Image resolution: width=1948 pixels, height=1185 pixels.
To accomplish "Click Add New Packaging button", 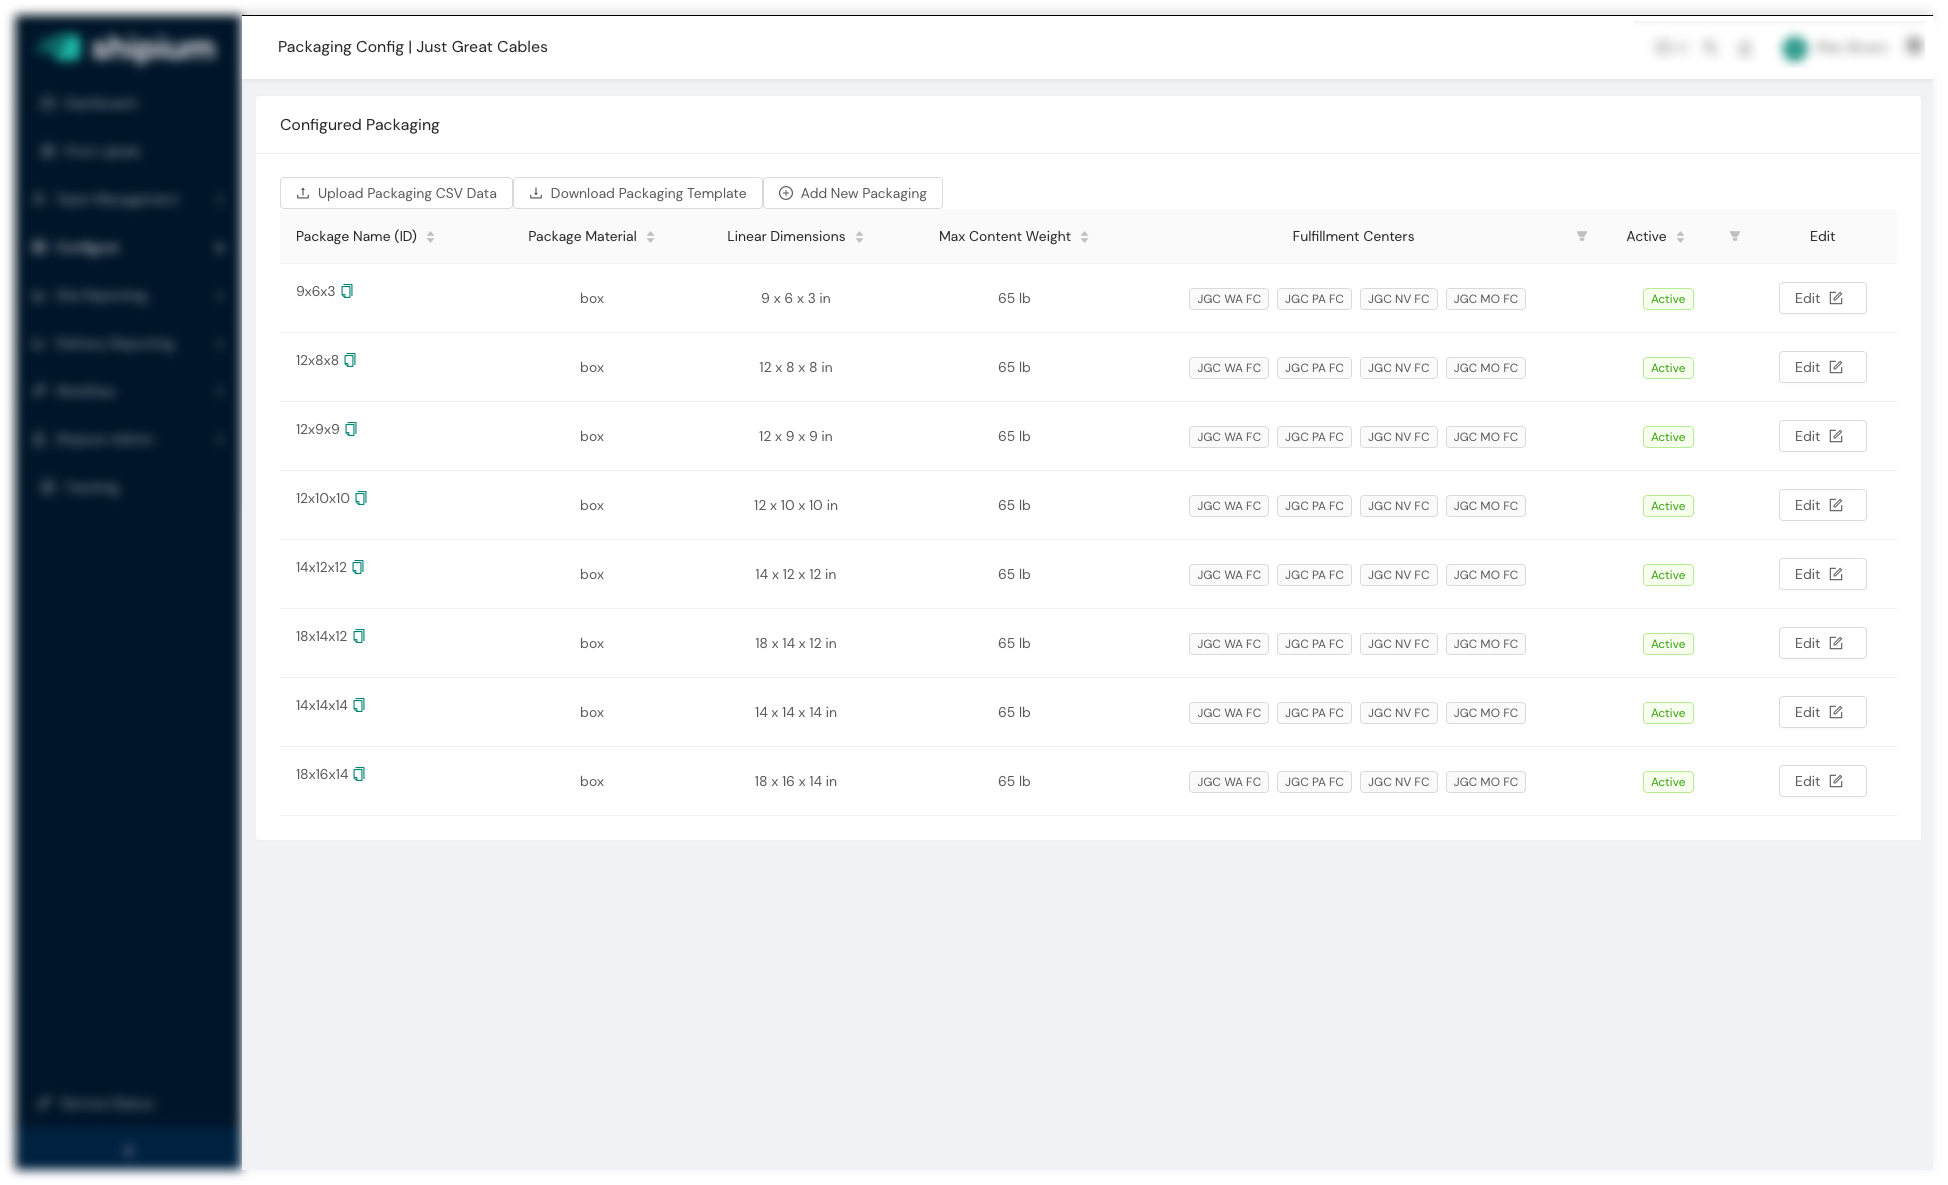I will coord(852,193).
